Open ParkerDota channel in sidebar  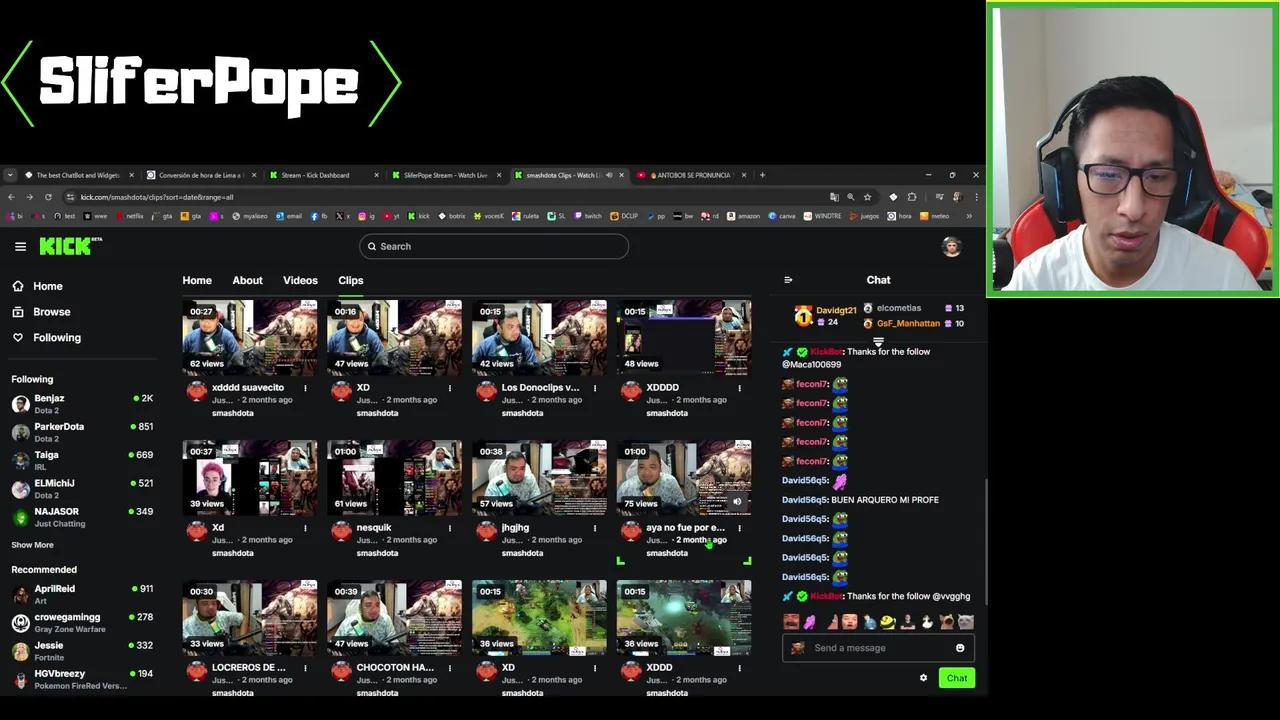[82, 432]
